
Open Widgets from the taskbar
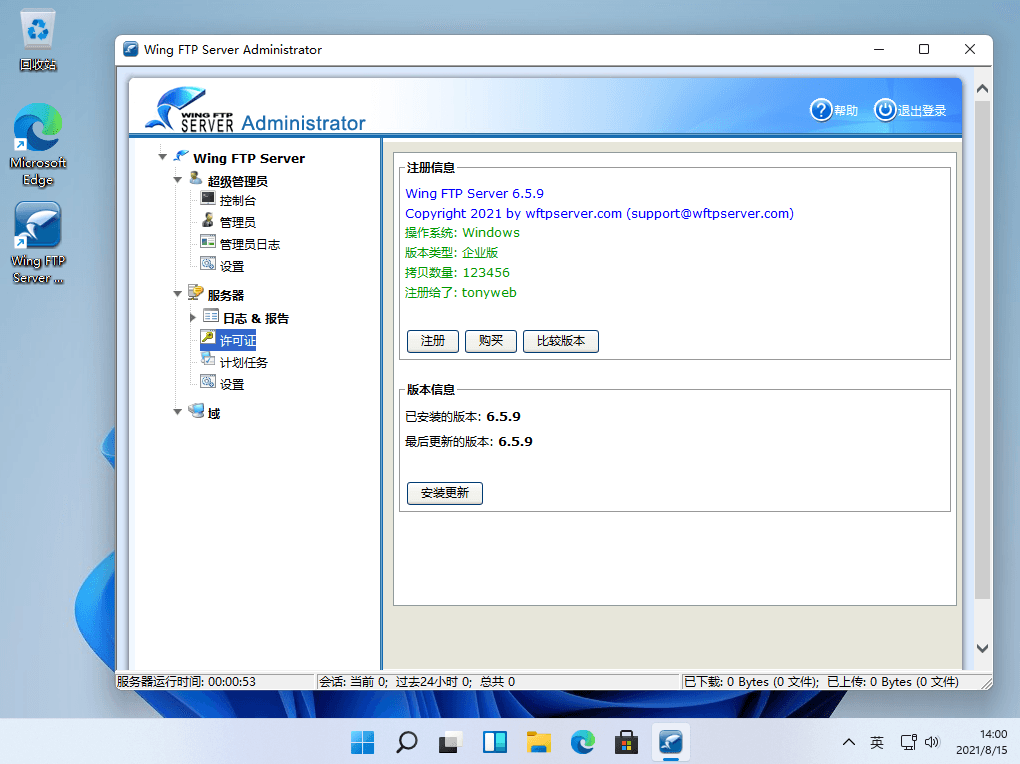click(x=494, y=742)
